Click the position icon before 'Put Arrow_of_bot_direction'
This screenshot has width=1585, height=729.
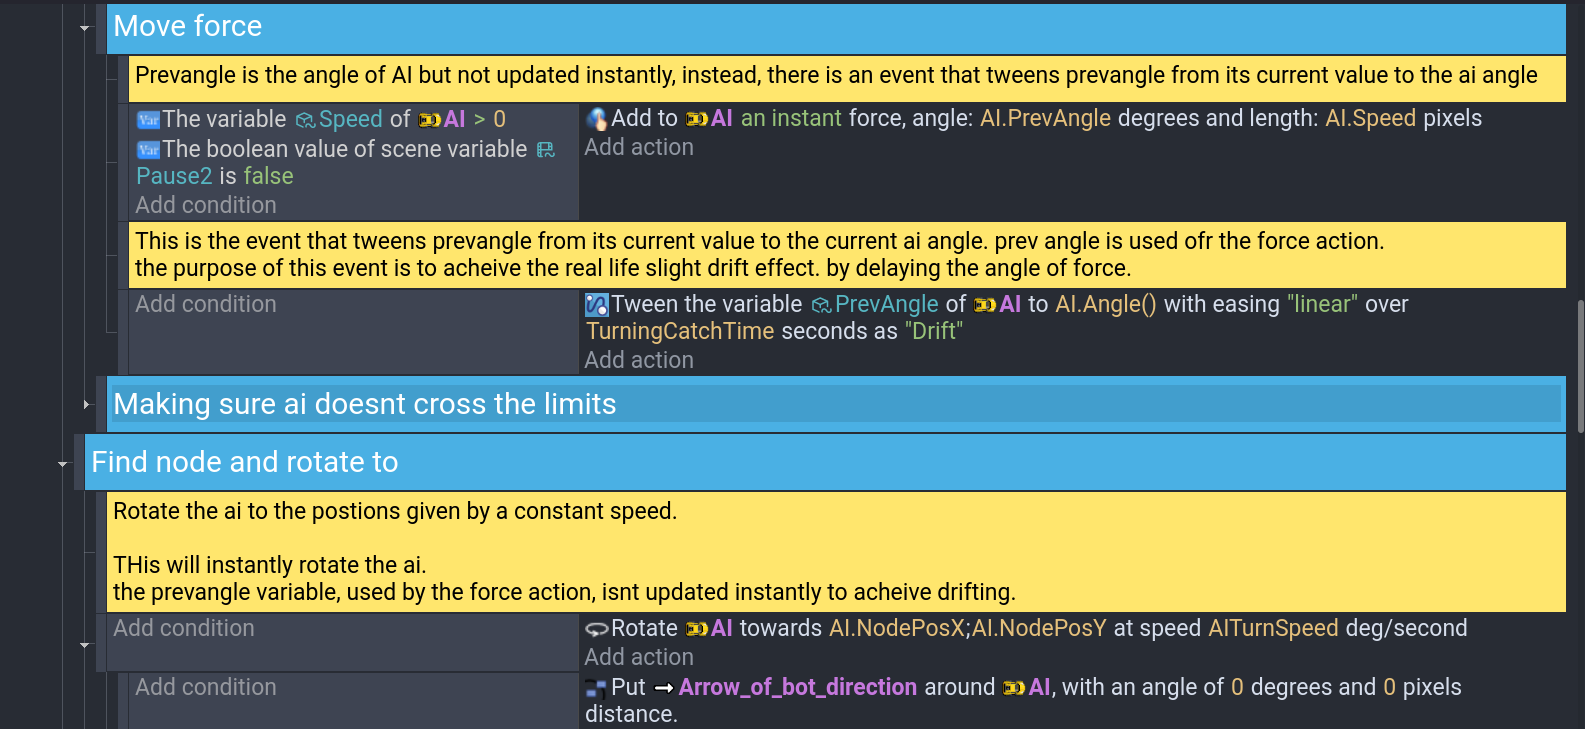tap(596, 688)
